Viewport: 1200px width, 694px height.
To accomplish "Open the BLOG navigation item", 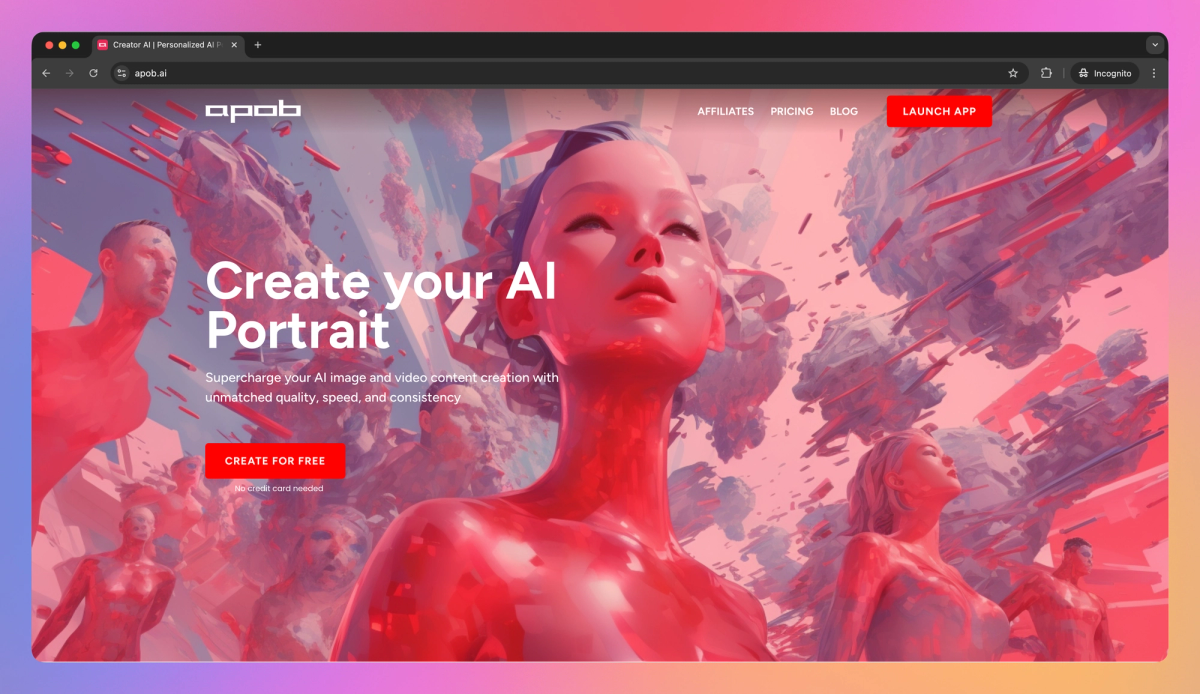I will click(844, 111).
